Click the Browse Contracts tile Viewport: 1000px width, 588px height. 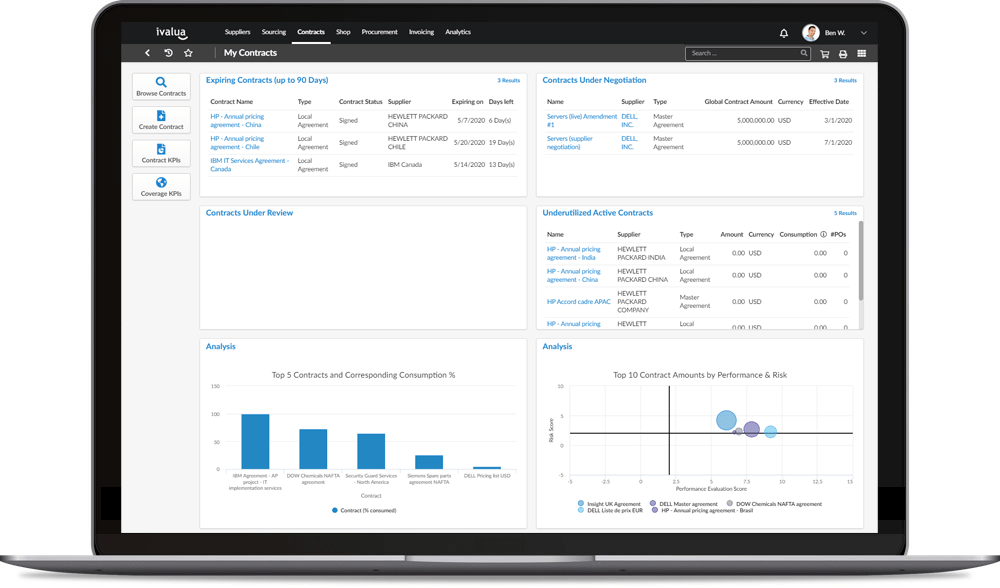[x=161, y=87]
